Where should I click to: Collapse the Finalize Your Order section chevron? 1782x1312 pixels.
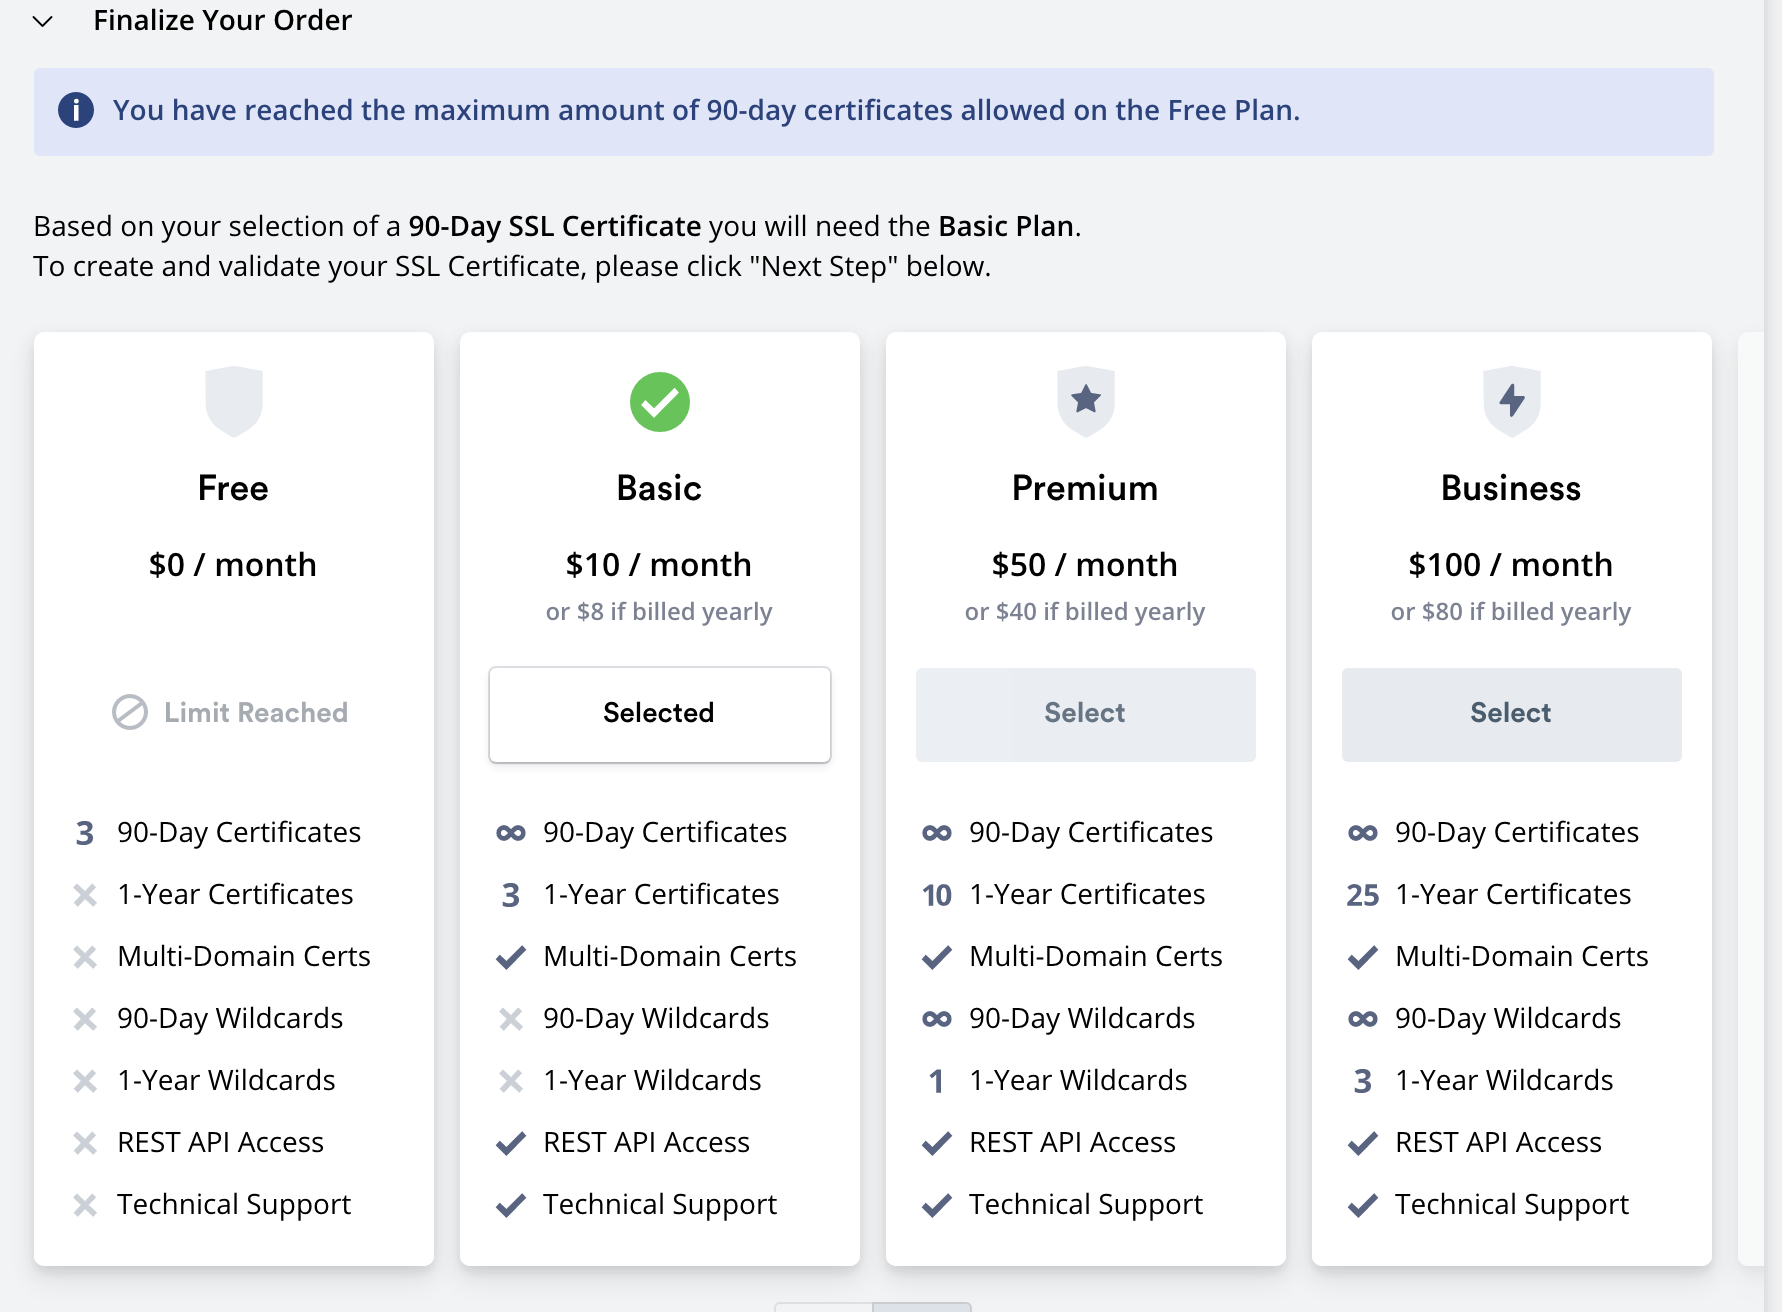(x=42, y=21)
